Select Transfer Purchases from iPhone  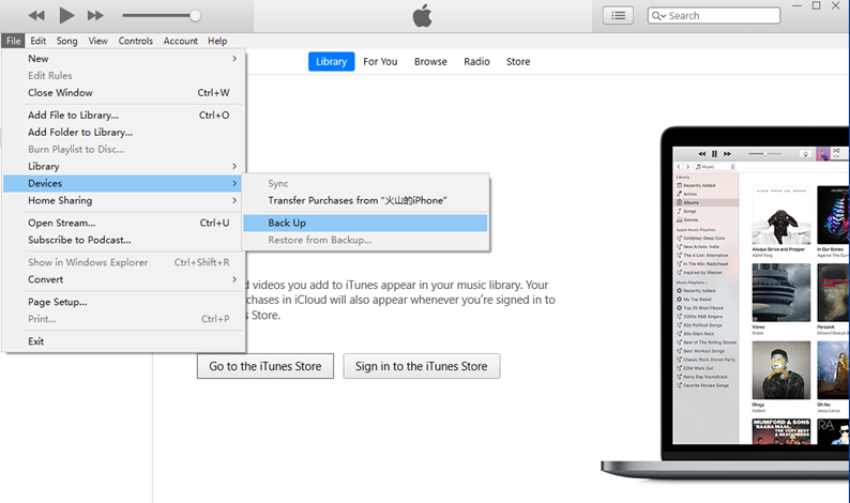pyautogui.click(x=365, y=201)
